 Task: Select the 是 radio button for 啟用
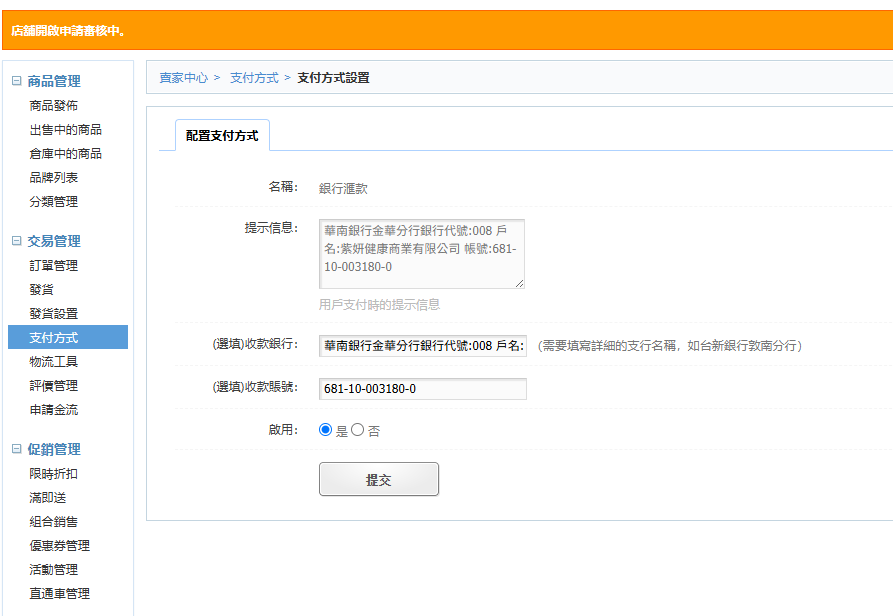325,430
